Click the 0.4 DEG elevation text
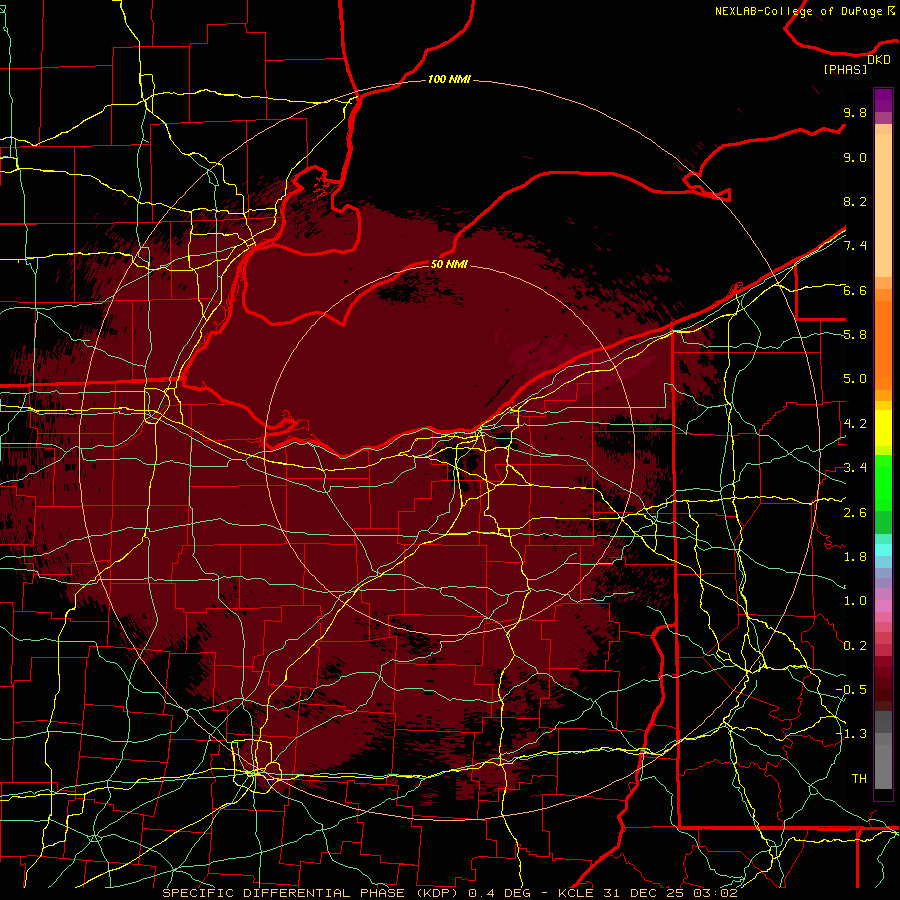Image resolution: width=900 pixels, height=900 pixels. pyautogui.click(x=497, y=893)
